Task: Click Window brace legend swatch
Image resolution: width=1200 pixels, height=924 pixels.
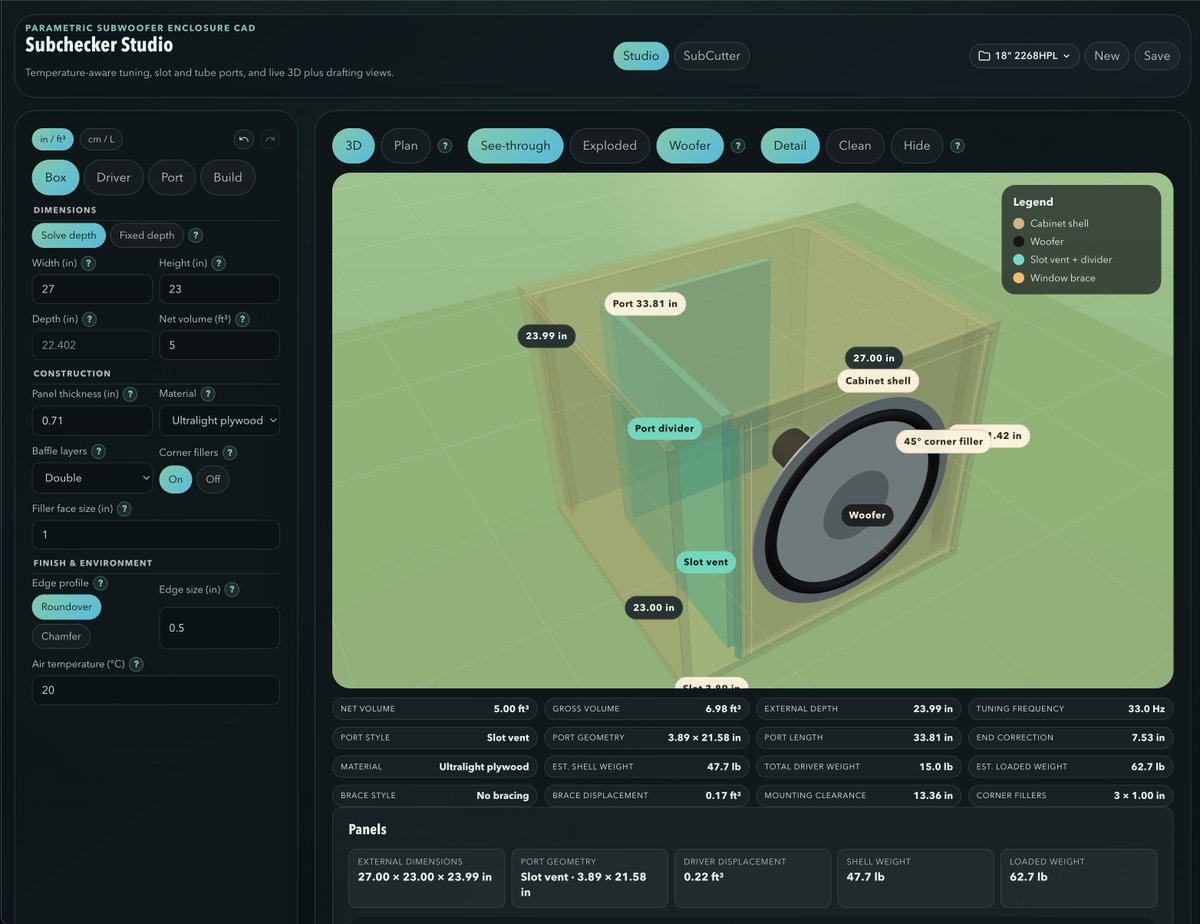Action: 1019,278
